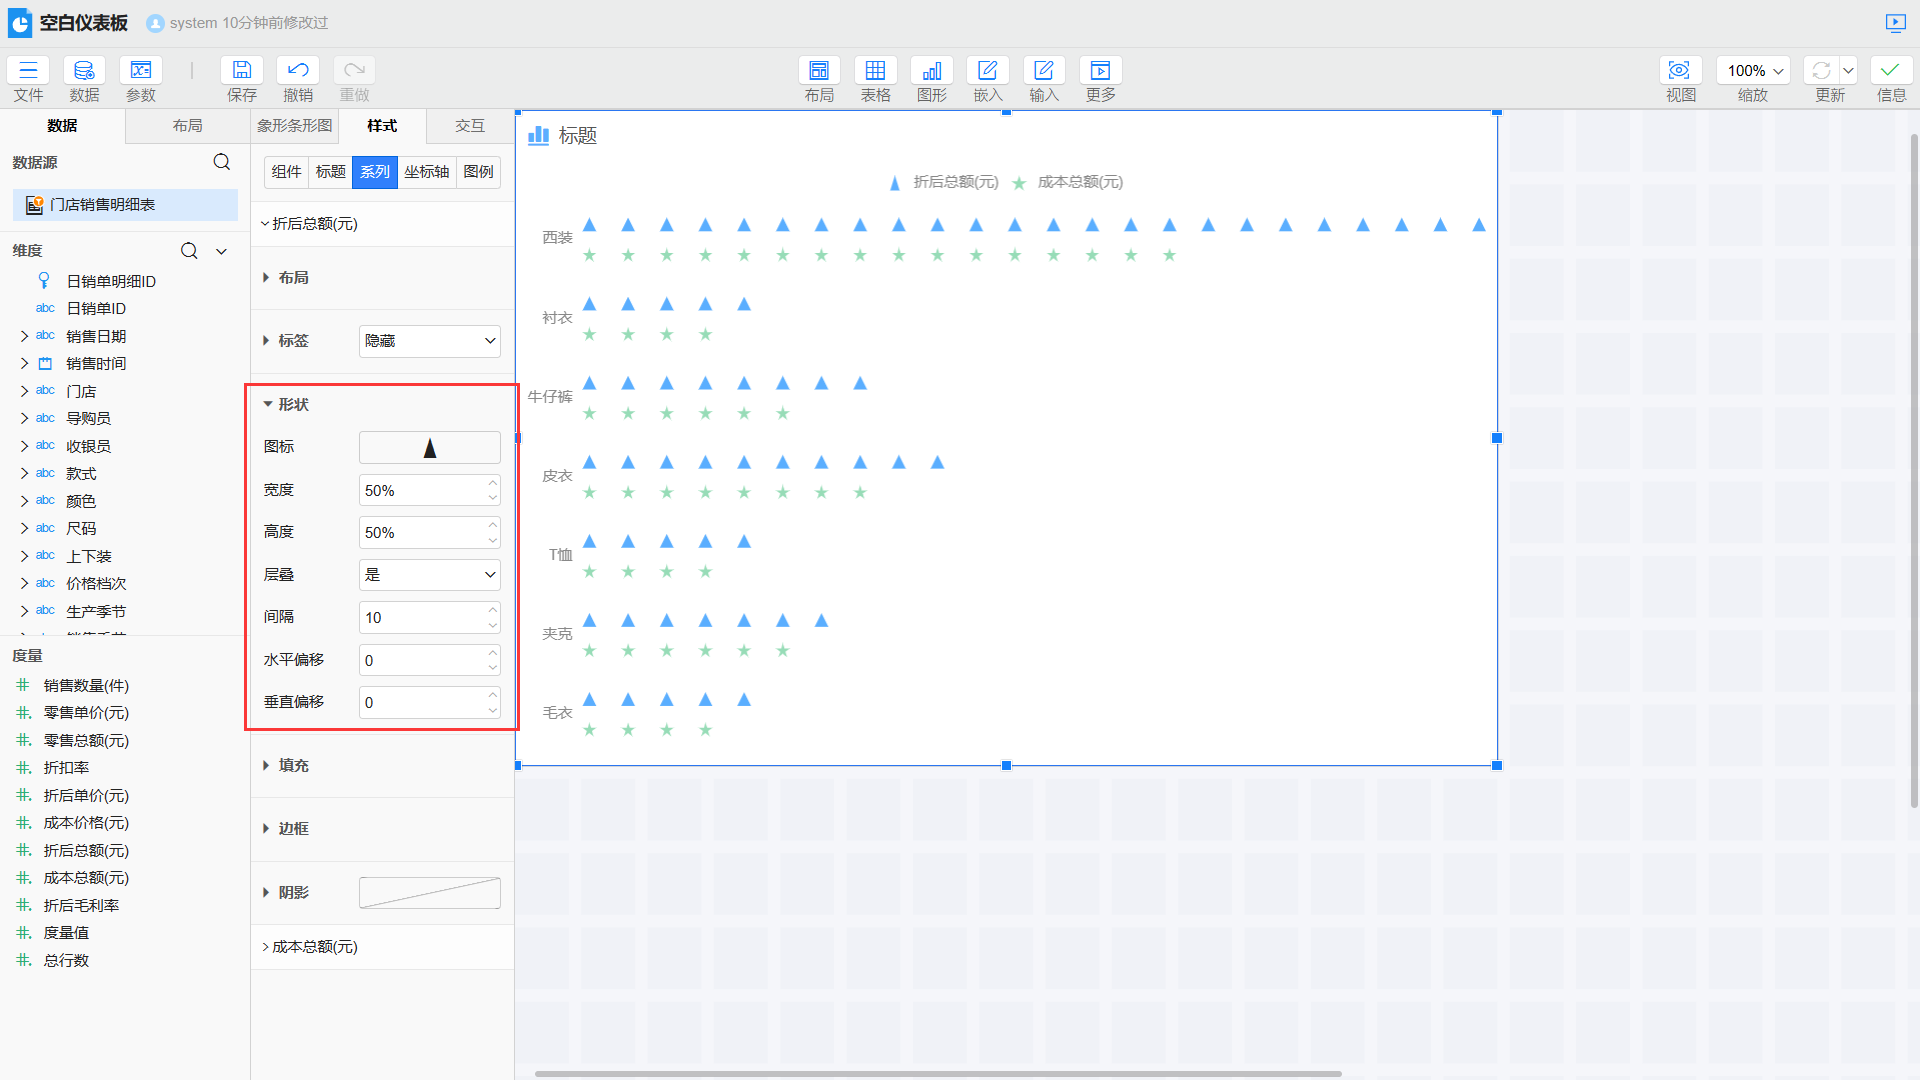1920x1080 pixels.
Task: Search the data source with magnifier icon
Action: click(222, 162)
